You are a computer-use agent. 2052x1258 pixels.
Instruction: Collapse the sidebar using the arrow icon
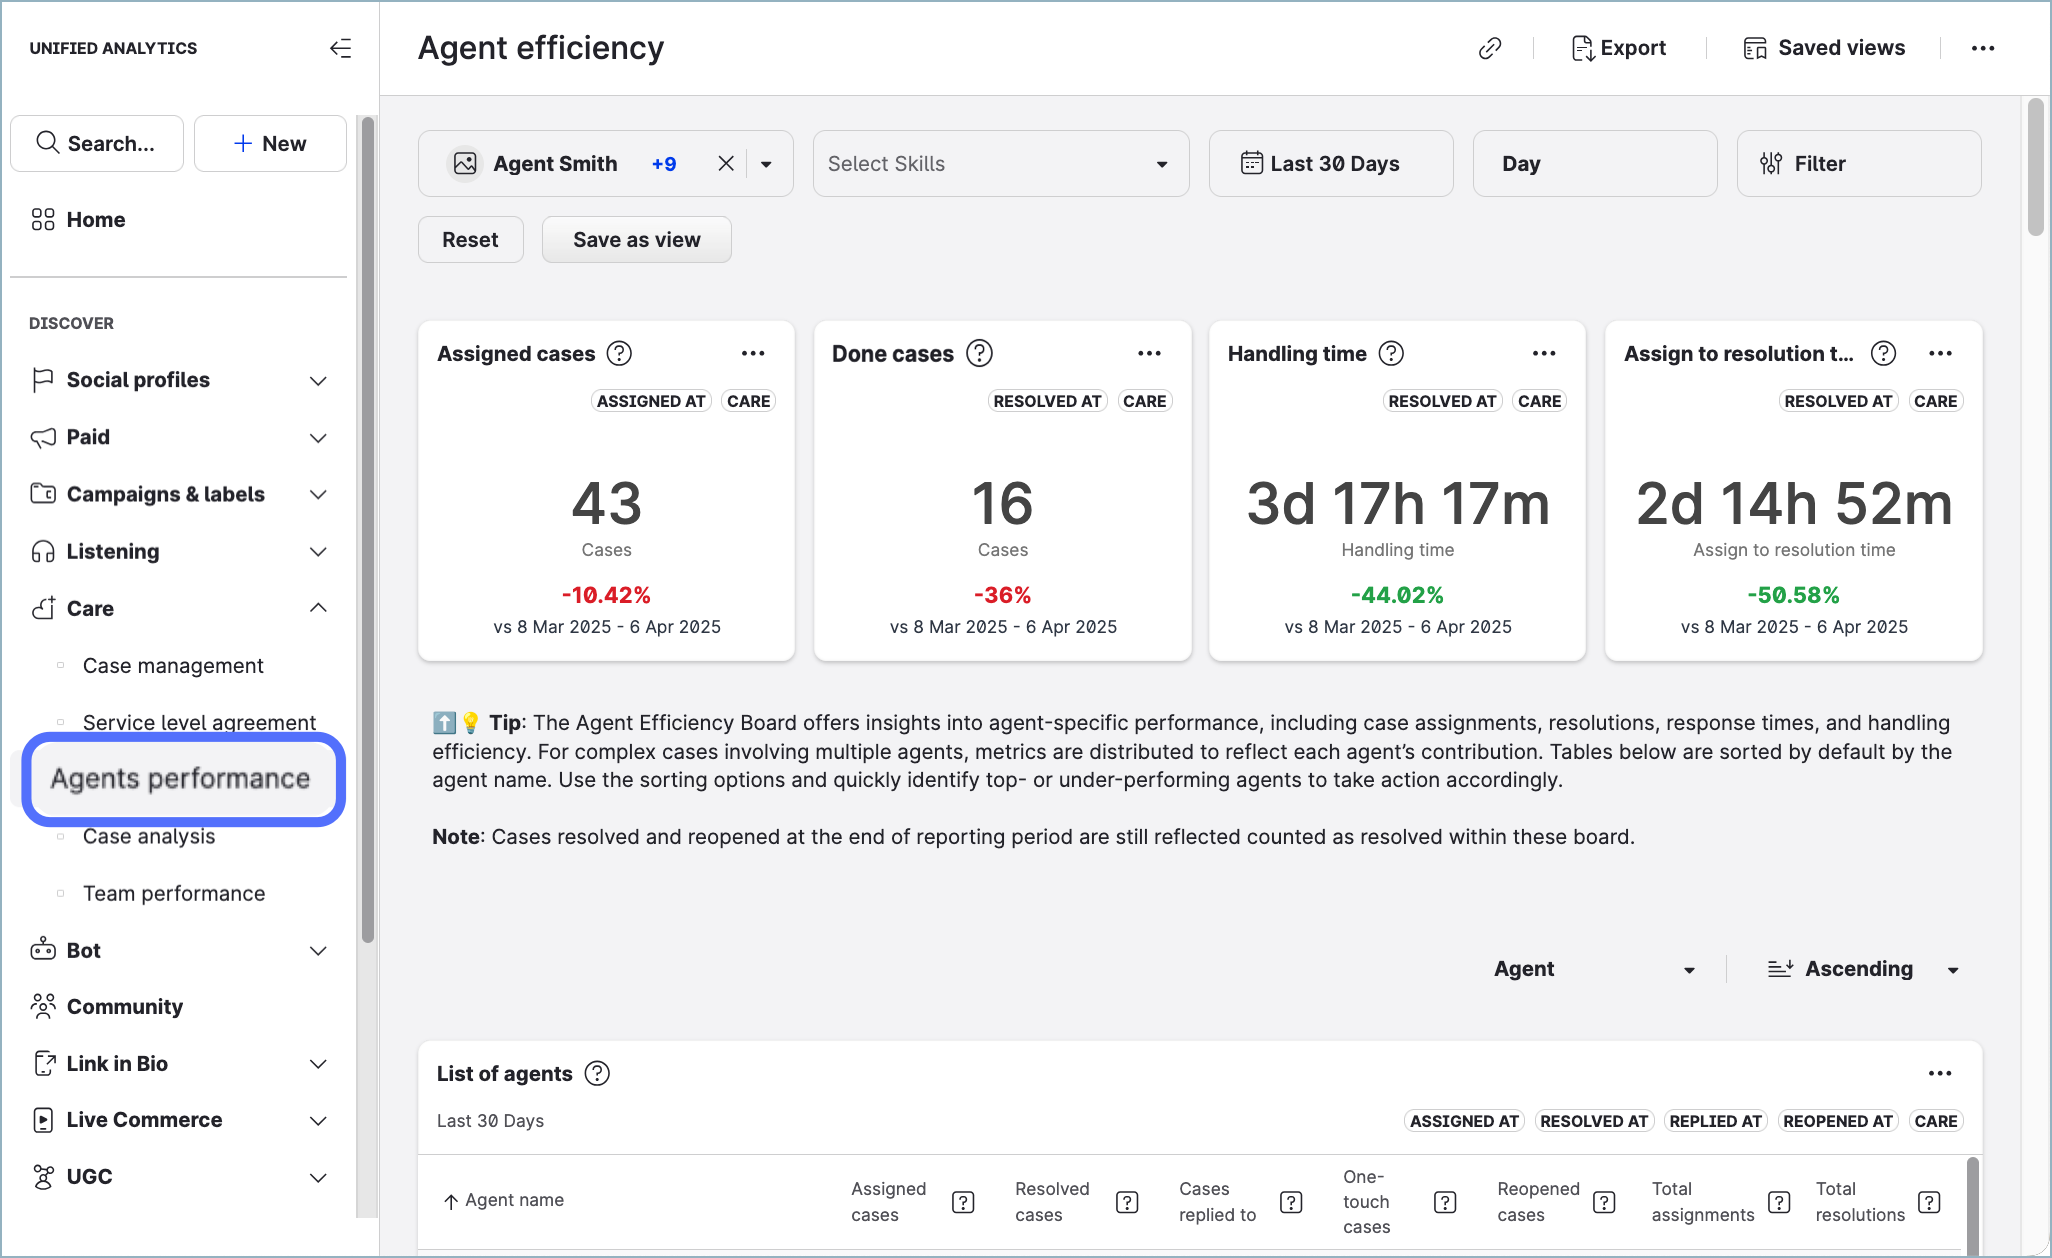tap(340, 47)
